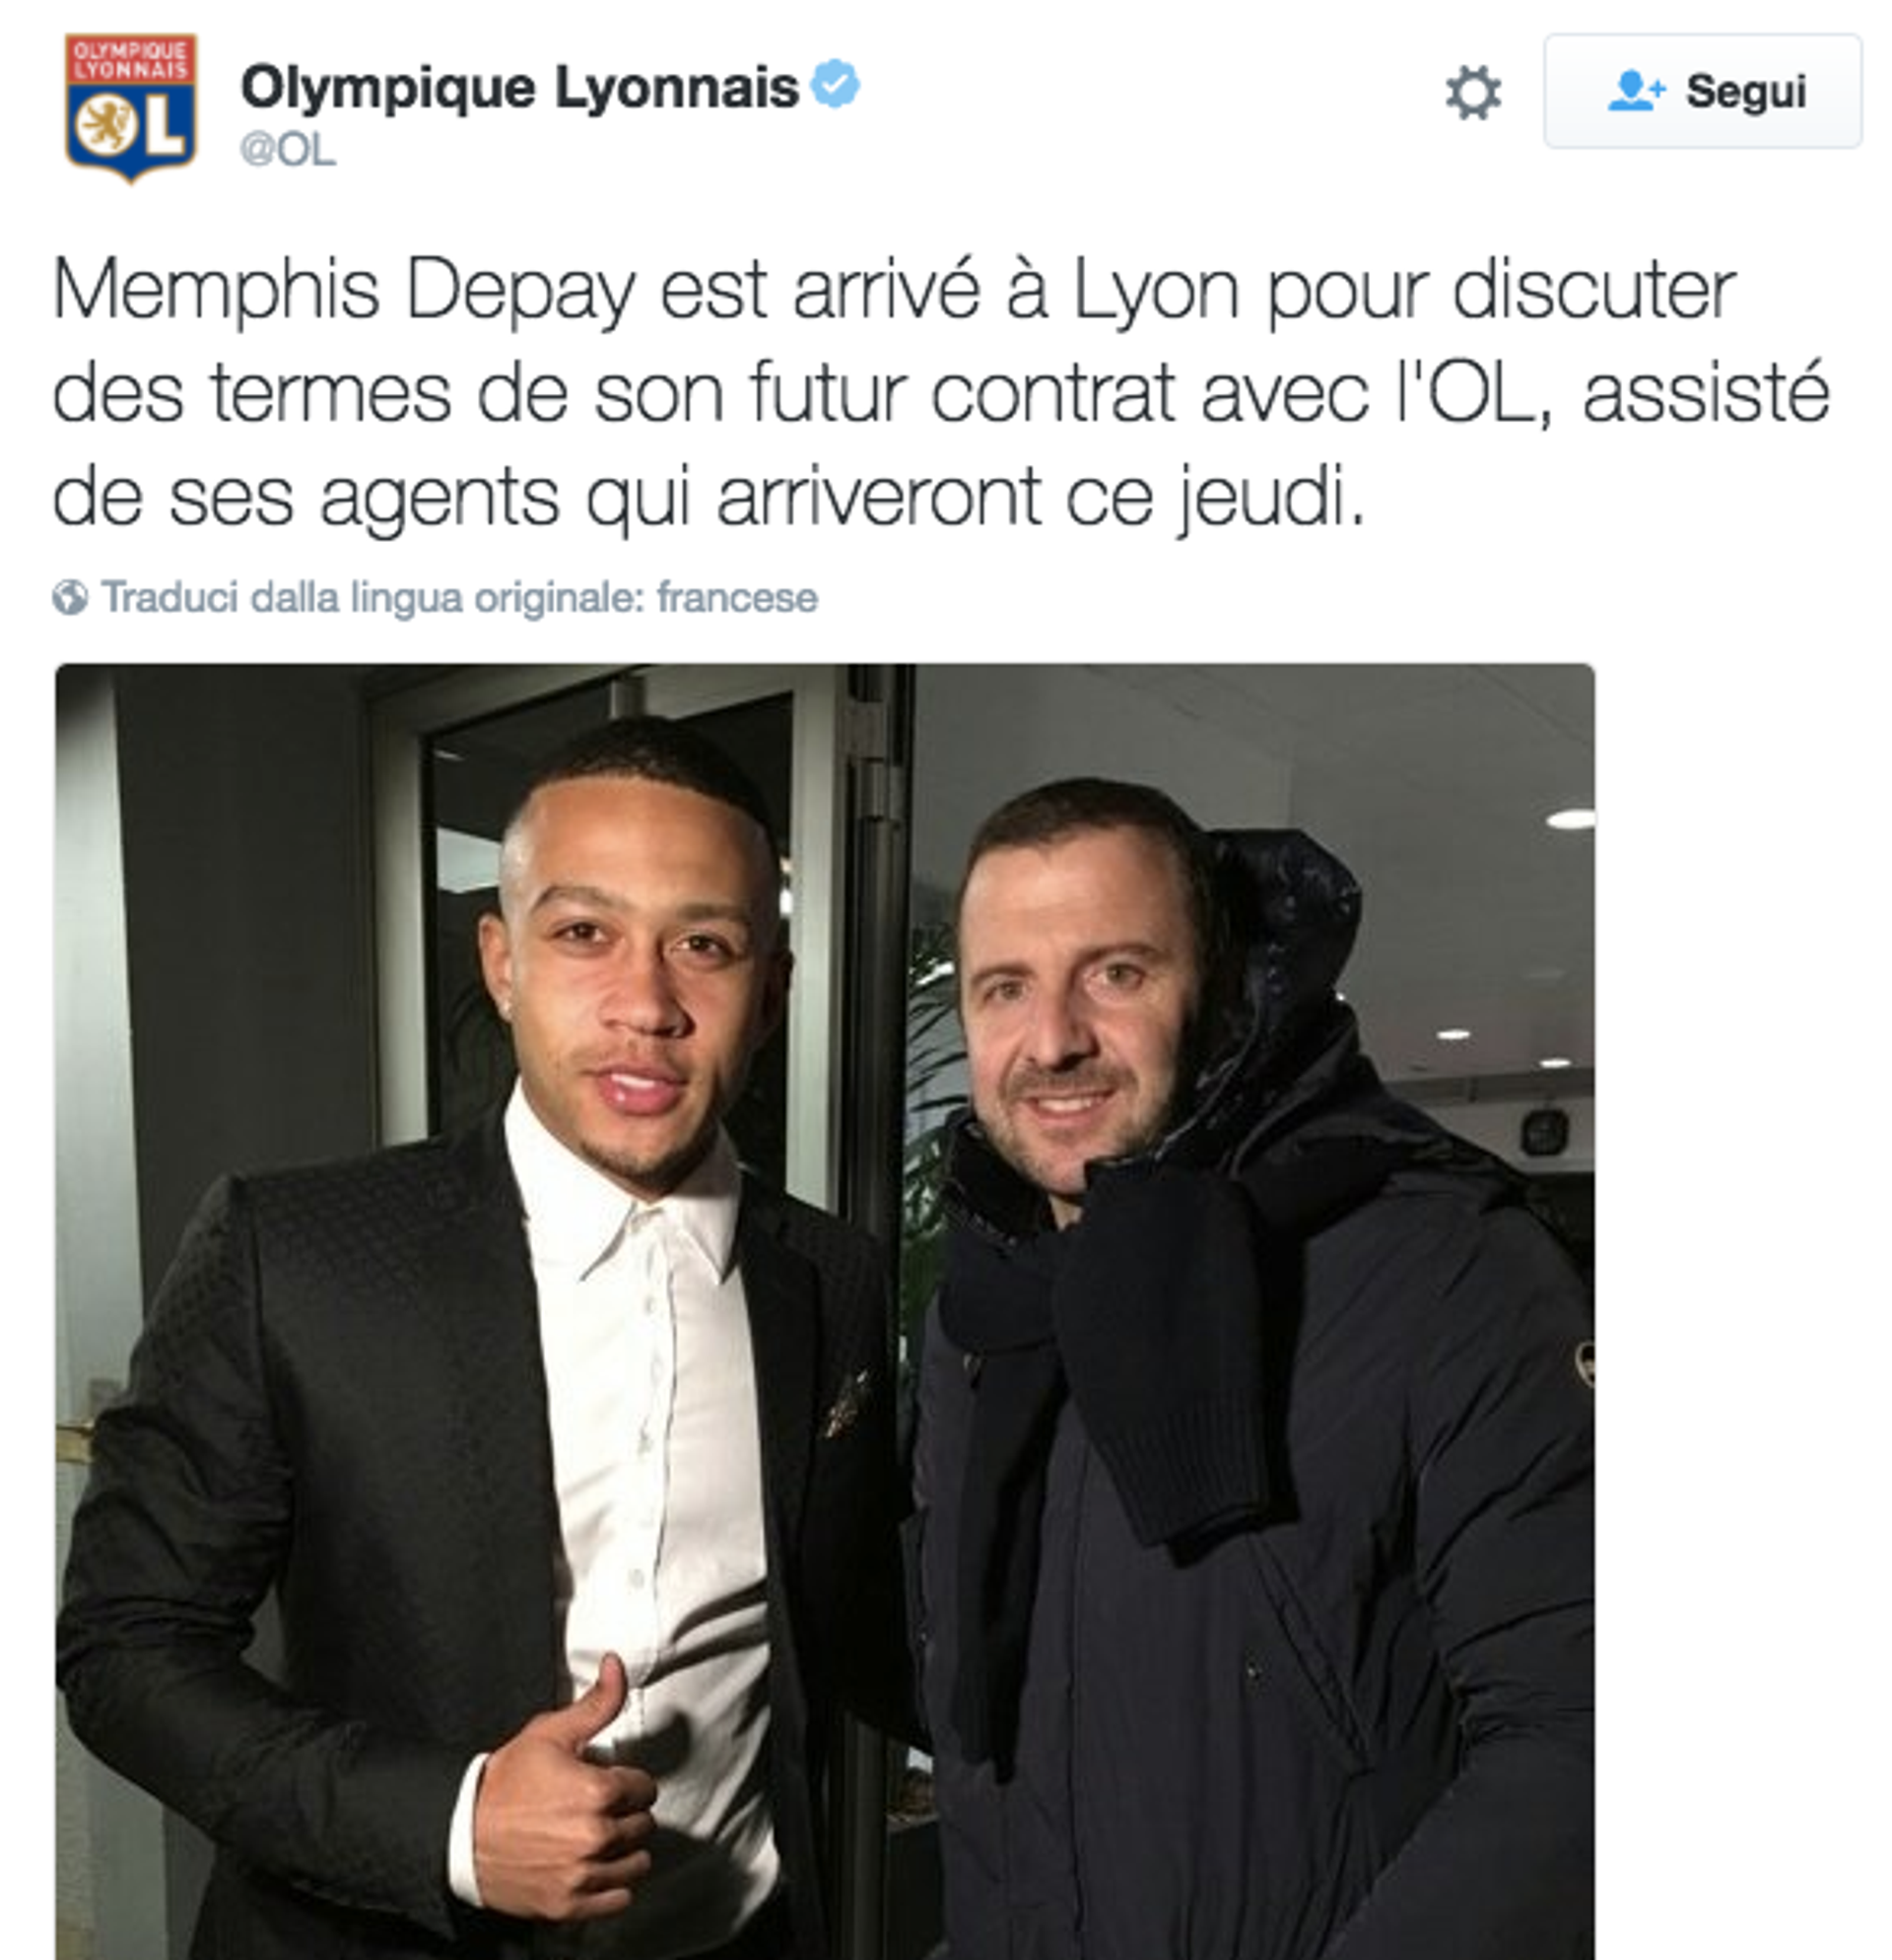Click the white L letter in the crest

coord(164,126)
